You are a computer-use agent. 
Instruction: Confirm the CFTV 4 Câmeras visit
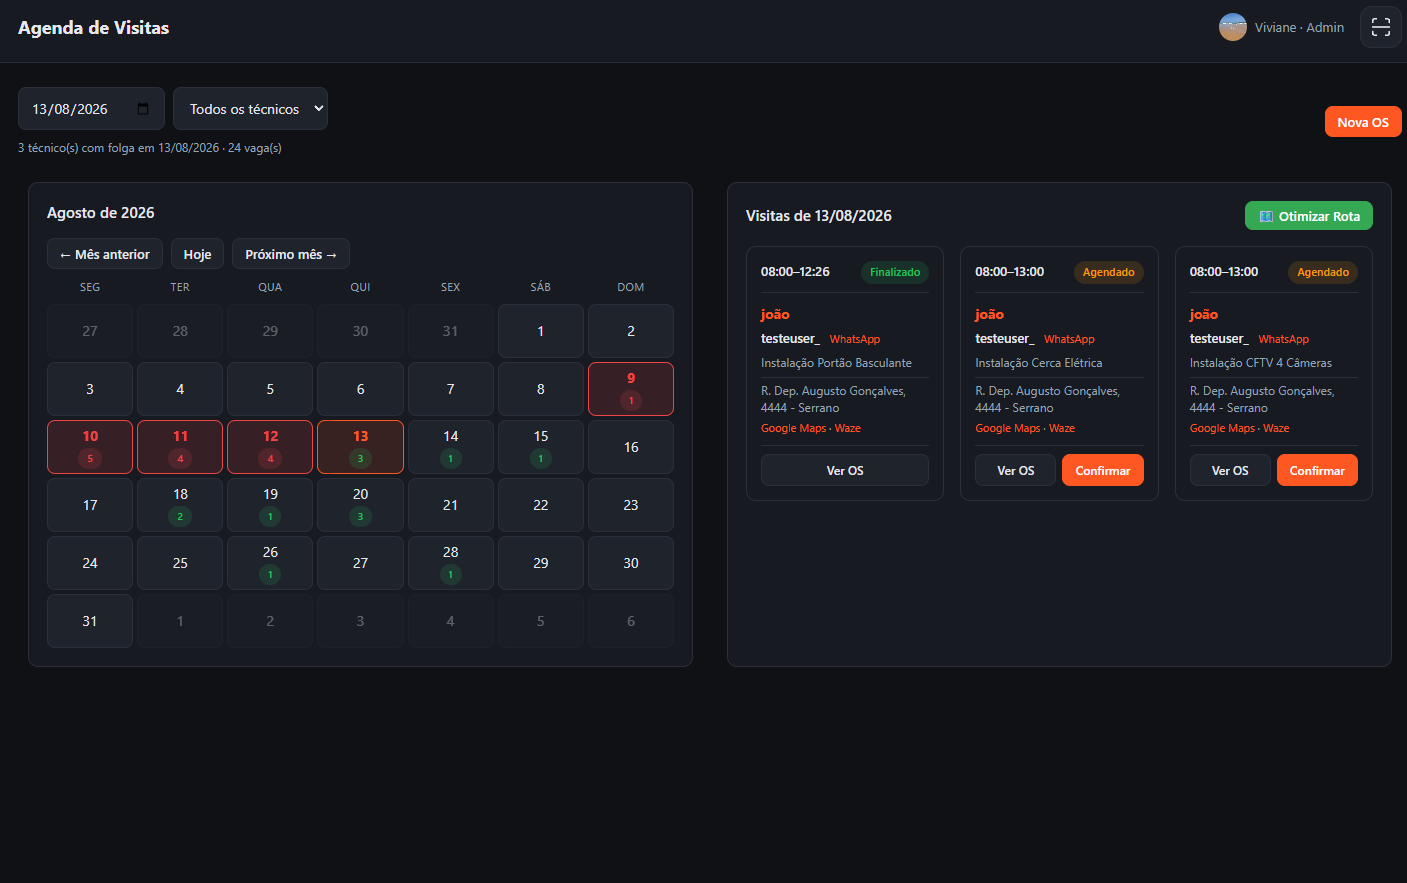1317,470
